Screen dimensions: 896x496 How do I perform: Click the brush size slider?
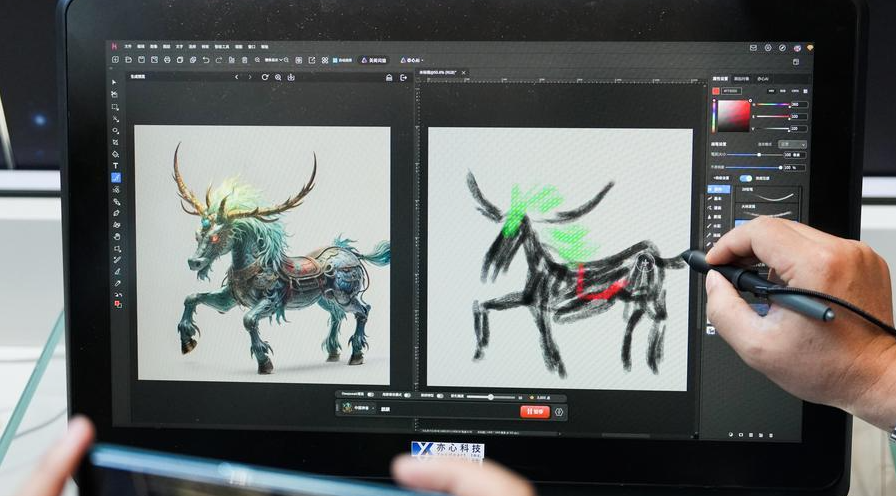click(x=754, y=155)
